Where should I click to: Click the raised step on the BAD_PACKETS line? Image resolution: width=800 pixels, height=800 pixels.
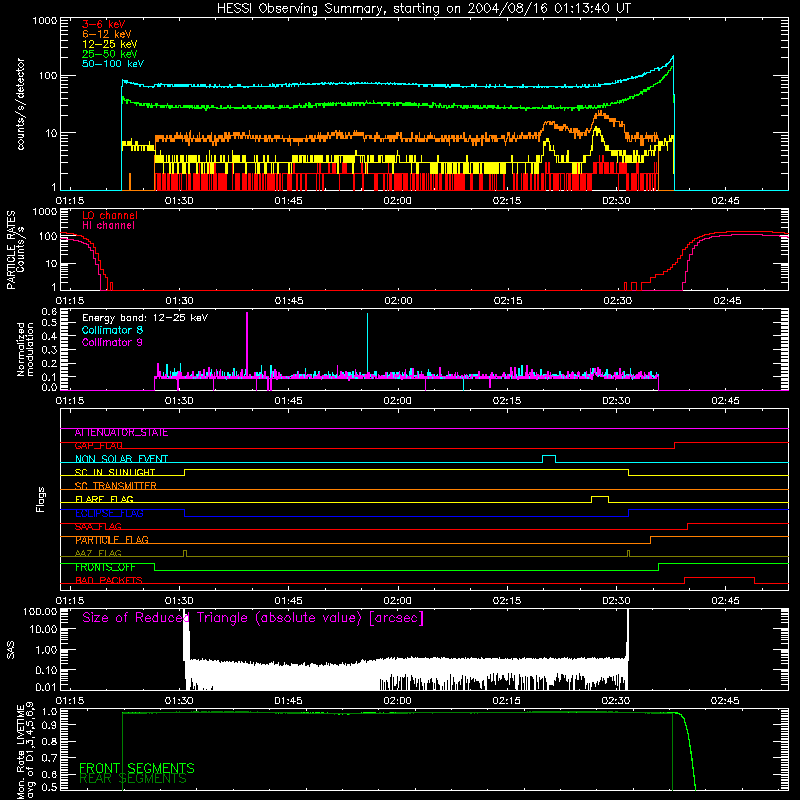pos(719,580)
